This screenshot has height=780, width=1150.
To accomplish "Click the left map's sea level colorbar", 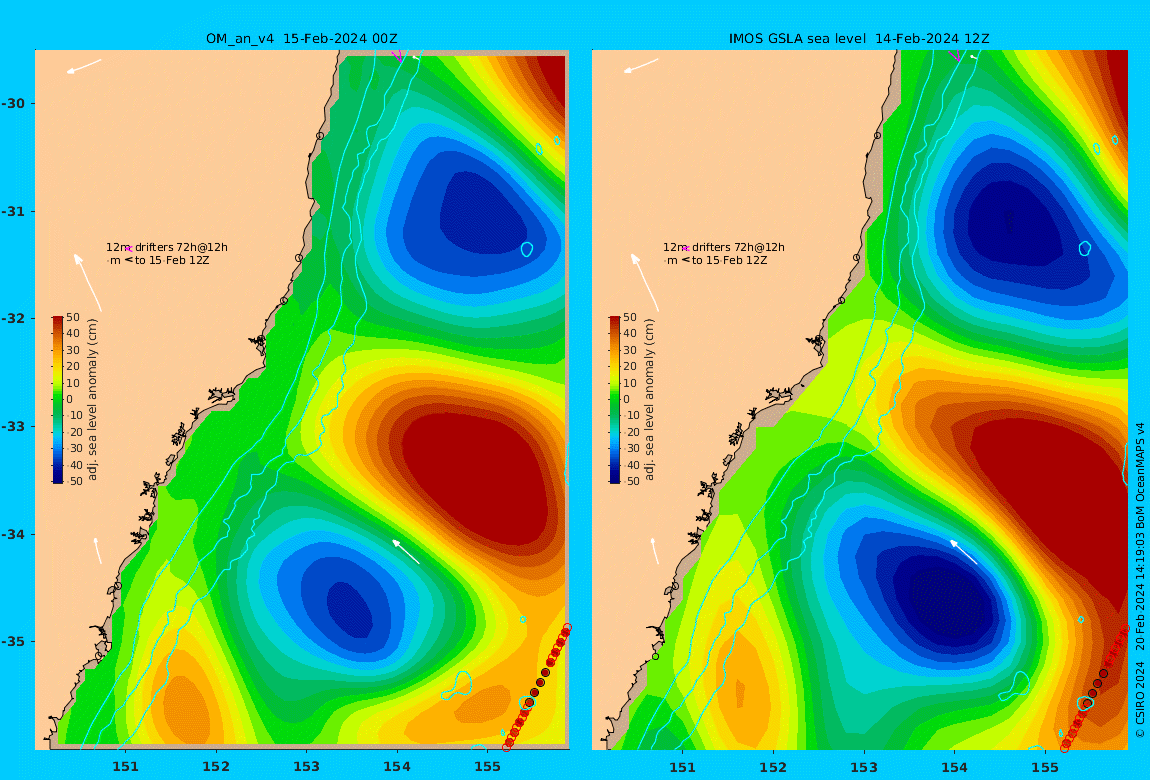I will [x=58, y=400].
